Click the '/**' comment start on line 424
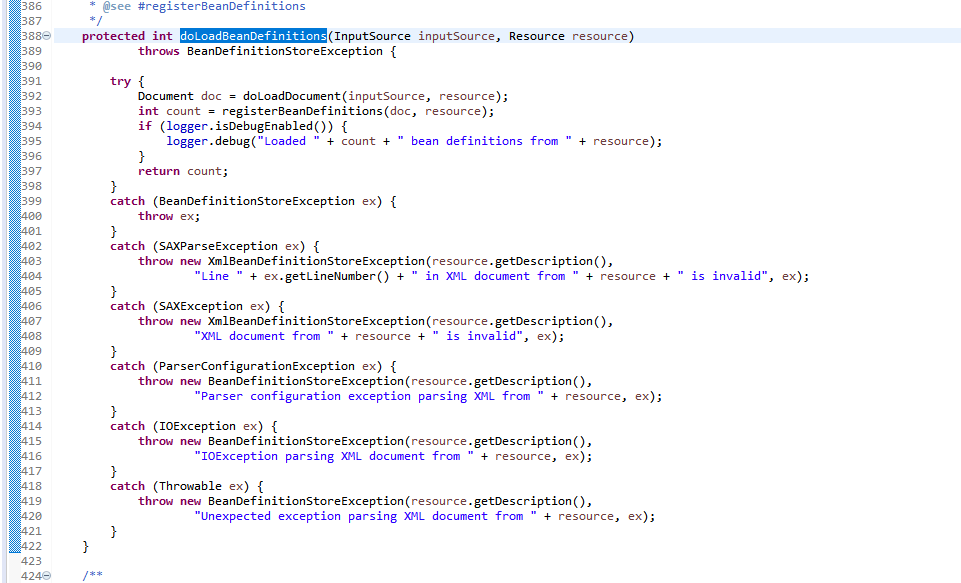The height and width of the screenshot is (583, 961). (x=93, y=576)
